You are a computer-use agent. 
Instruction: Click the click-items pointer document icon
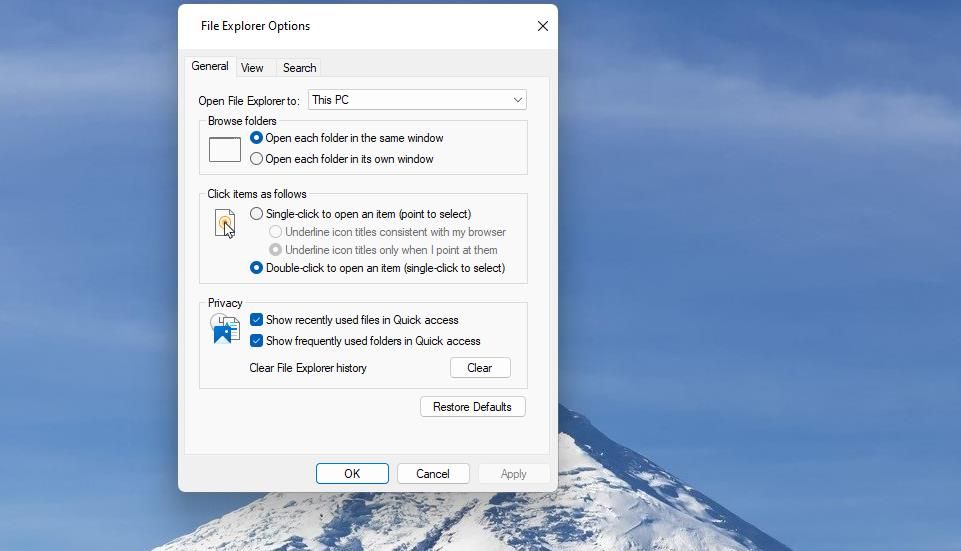(x=224, y=223)
